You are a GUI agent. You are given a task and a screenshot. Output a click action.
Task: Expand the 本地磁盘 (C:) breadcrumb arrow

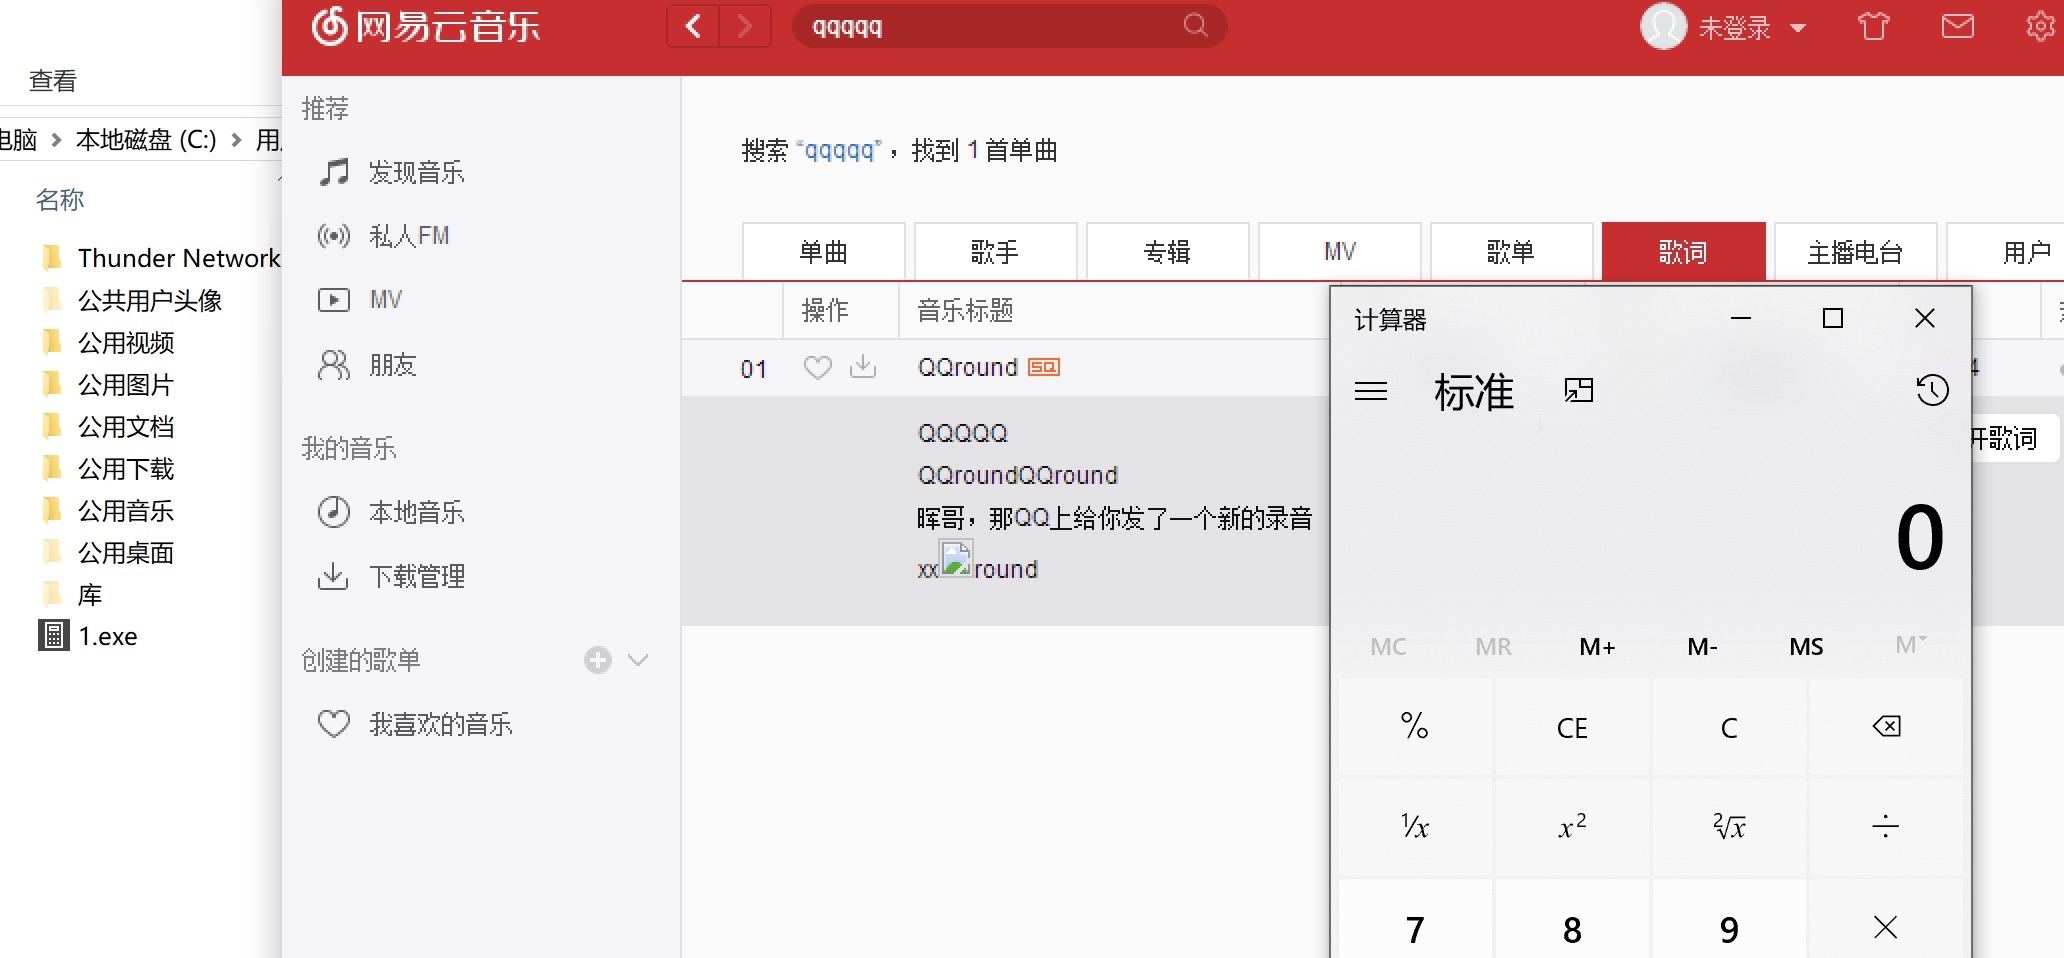click(x=237, y=140)
